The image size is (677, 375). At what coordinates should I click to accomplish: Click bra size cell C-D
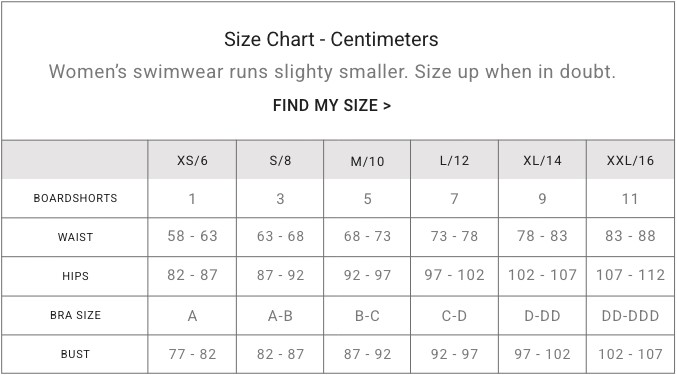(x=454, y=316)
